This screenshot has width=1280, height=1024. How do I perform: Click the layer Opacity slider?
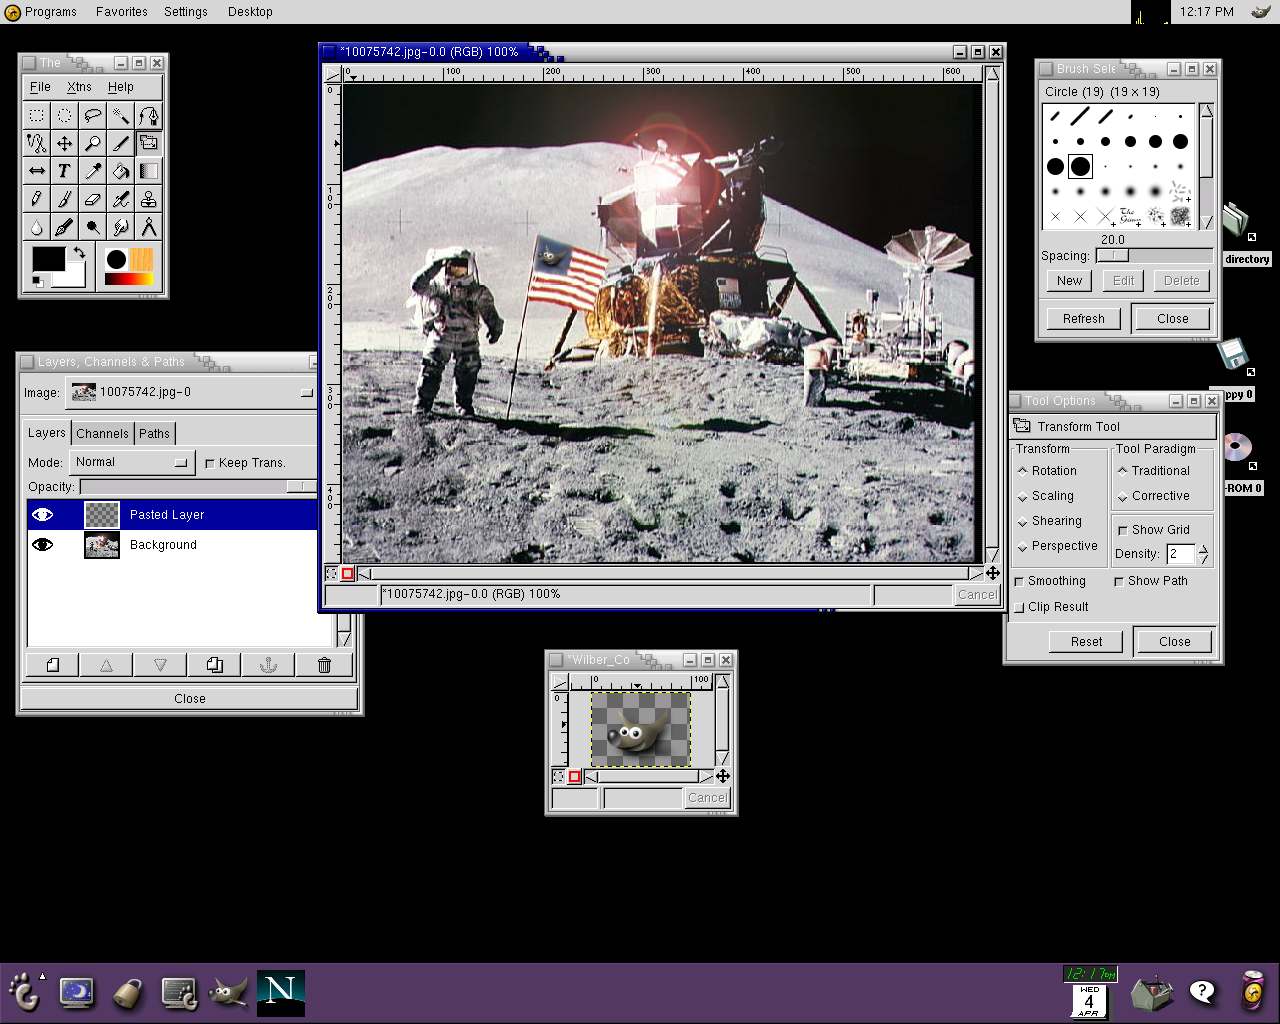[197, 487]
